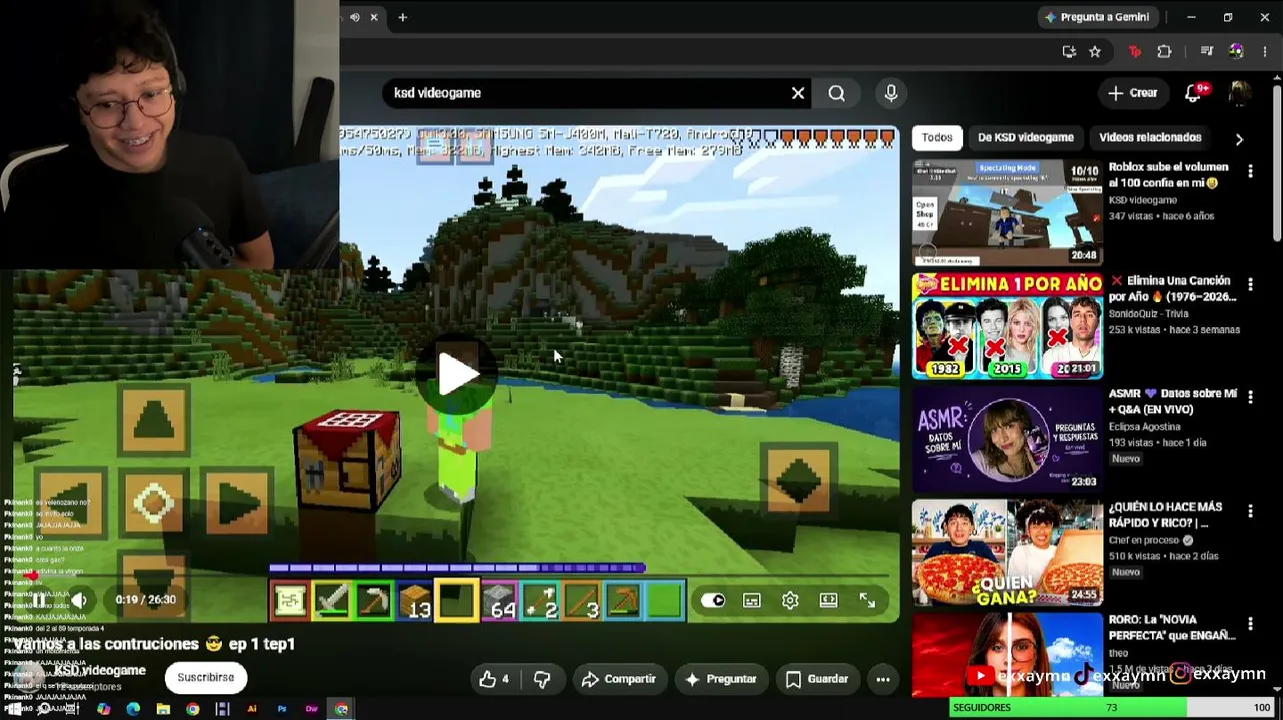Open Adobe Photoshop from the taskbar
The height and width of the screenshot is (720, 1283).
click(x=282, y=709)
